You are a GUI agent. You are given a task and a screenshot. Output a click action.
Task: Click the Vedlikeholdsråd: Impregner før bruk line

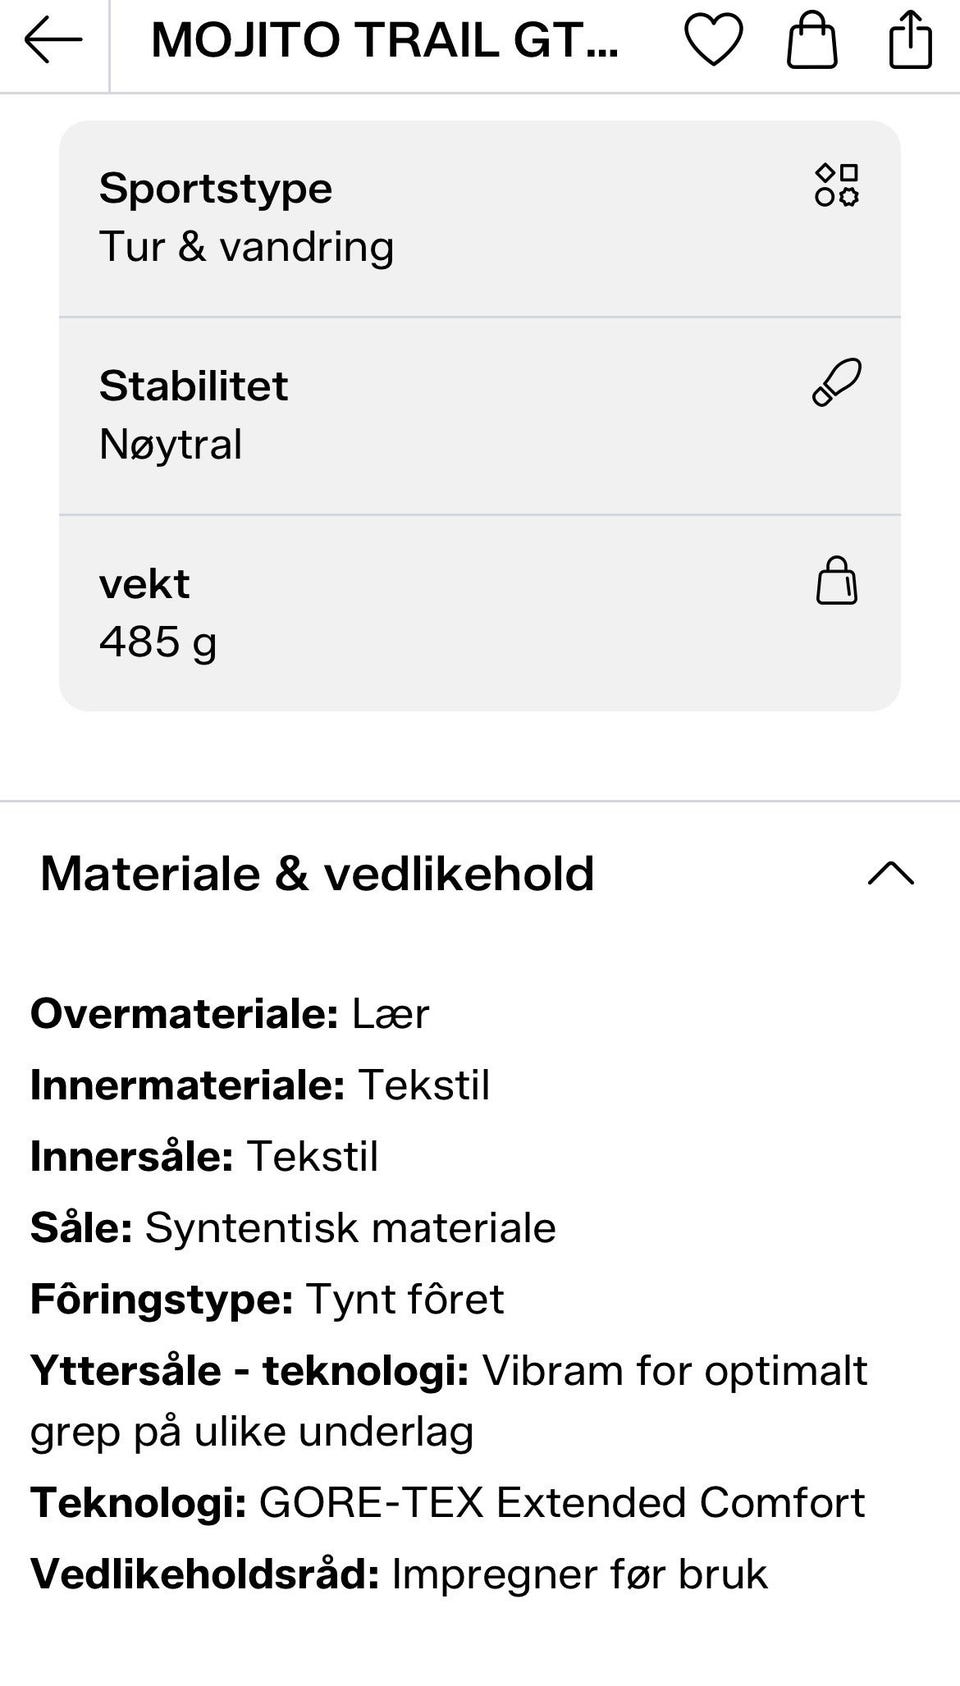(399, 1574)
